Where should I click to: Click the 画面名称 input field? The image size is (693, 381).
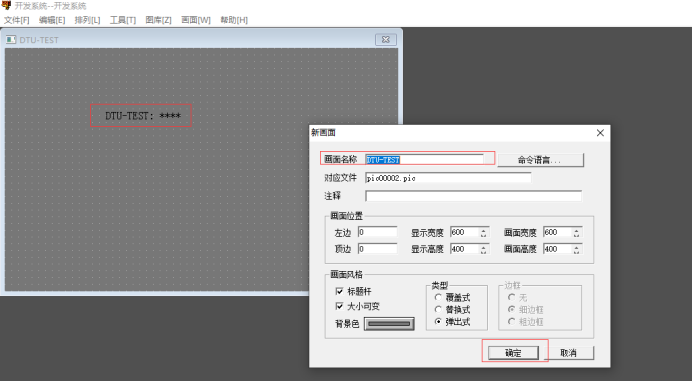(424, 160)
